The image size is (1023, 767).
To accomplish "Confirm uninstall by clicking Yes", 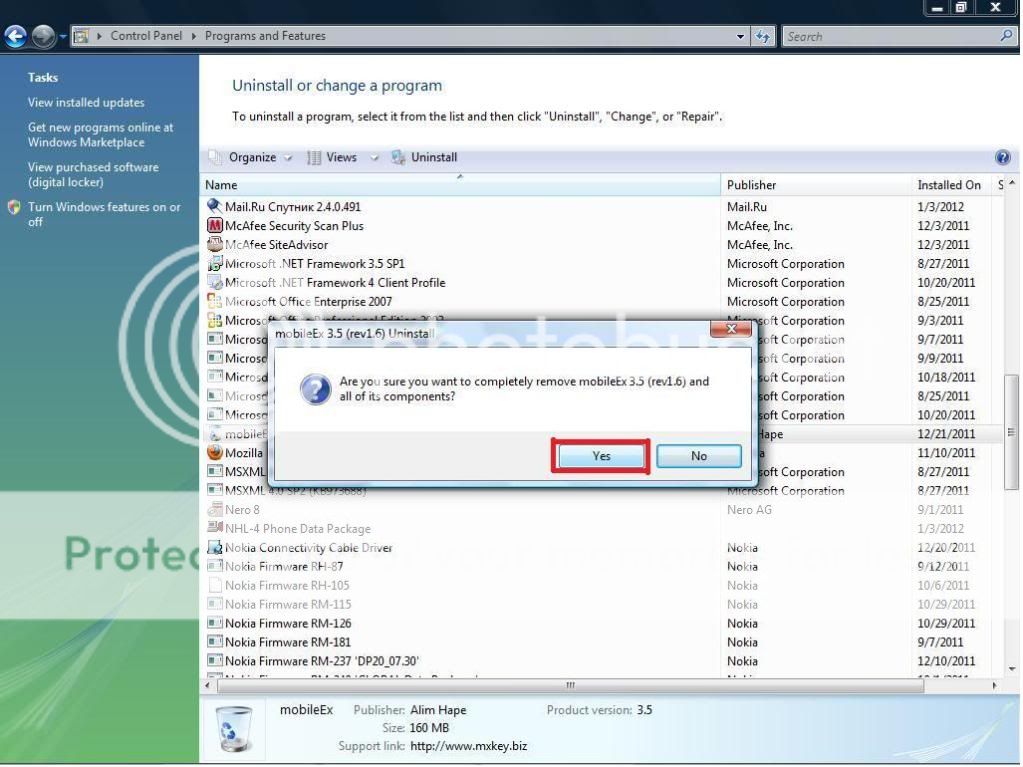I will coord(601,456).
